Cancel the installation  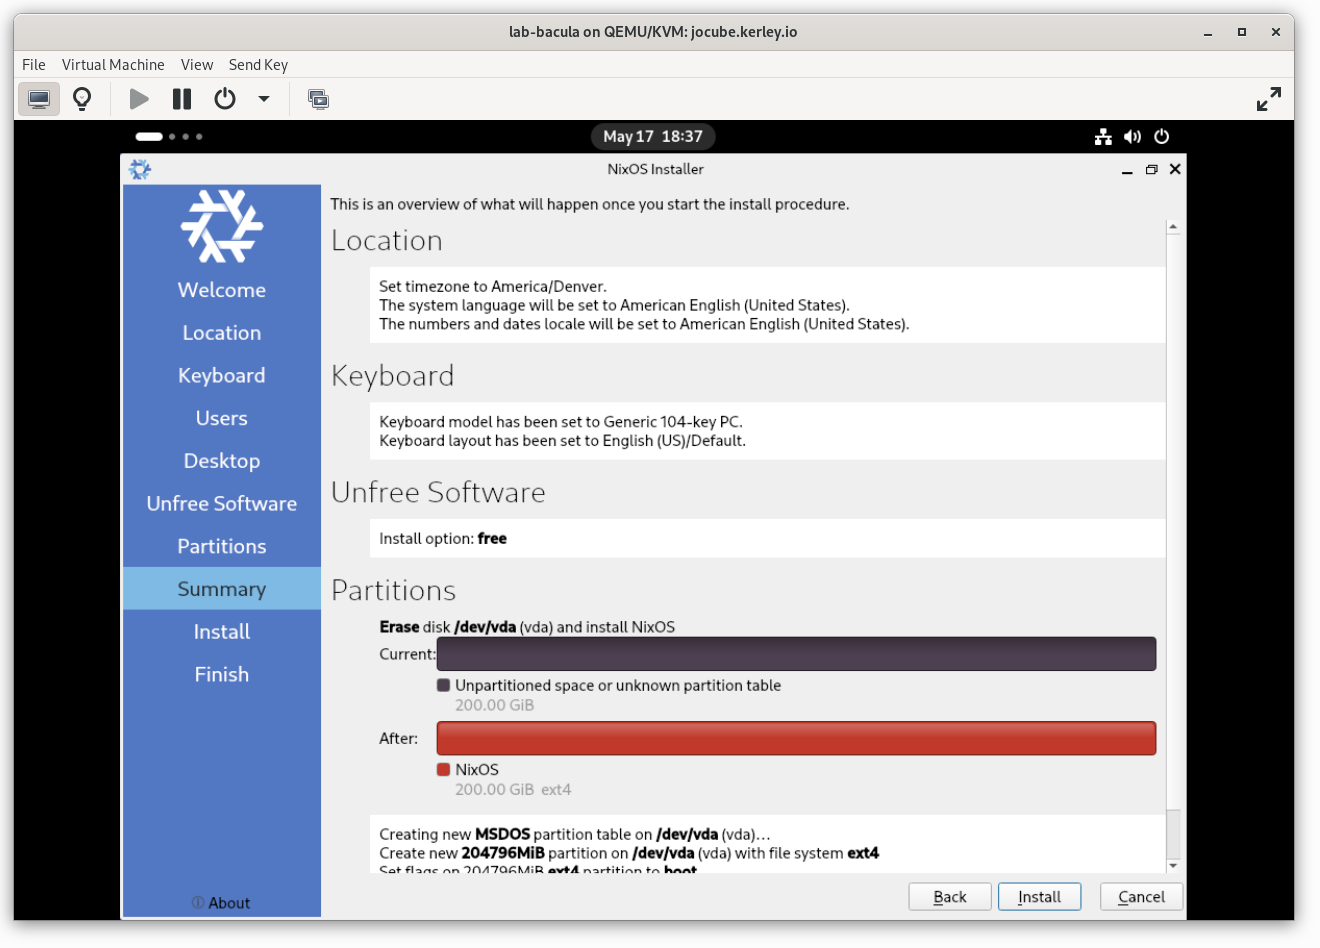(x=1141, y=897)
